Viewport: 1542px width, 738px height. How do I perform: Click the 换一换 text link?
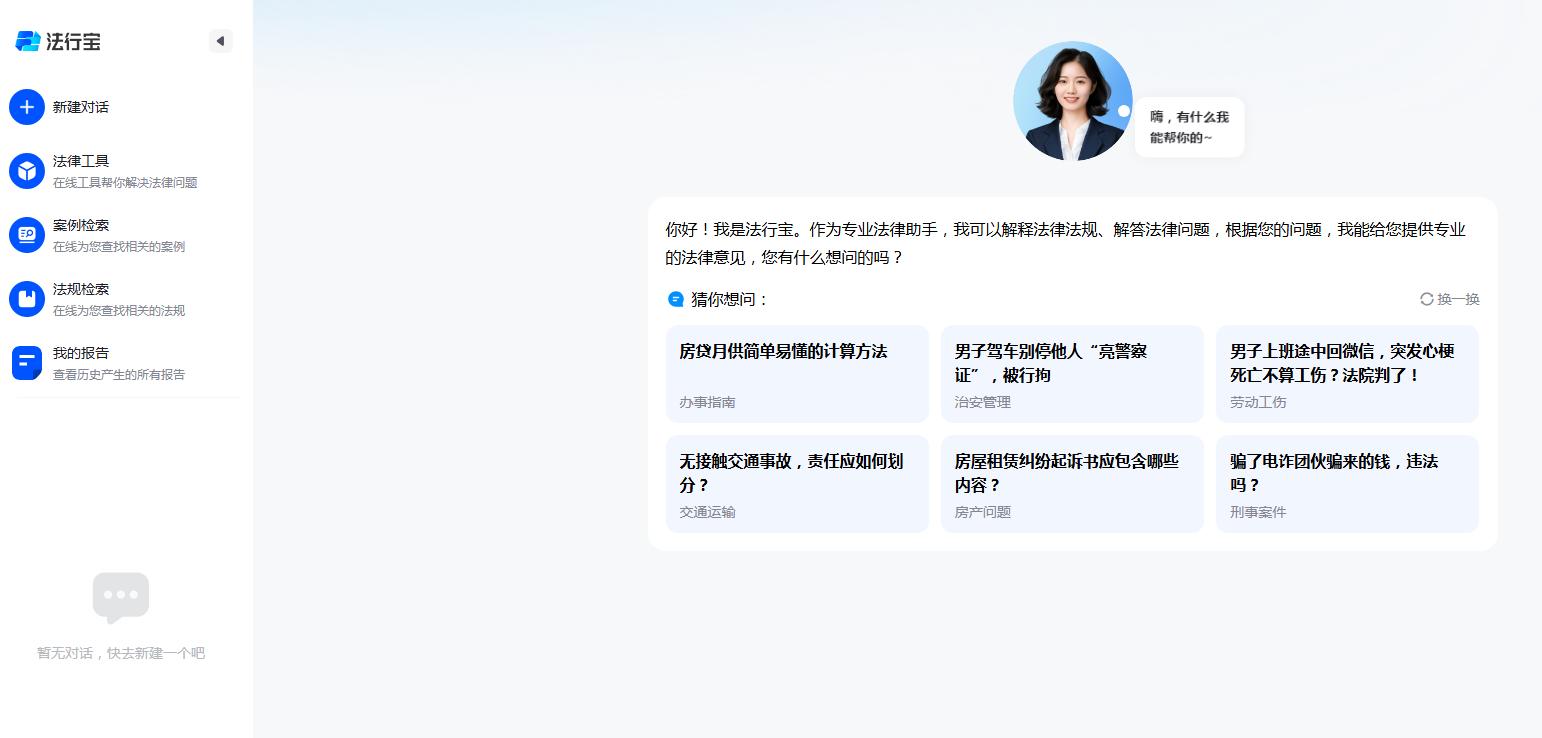click(1458, 299)
